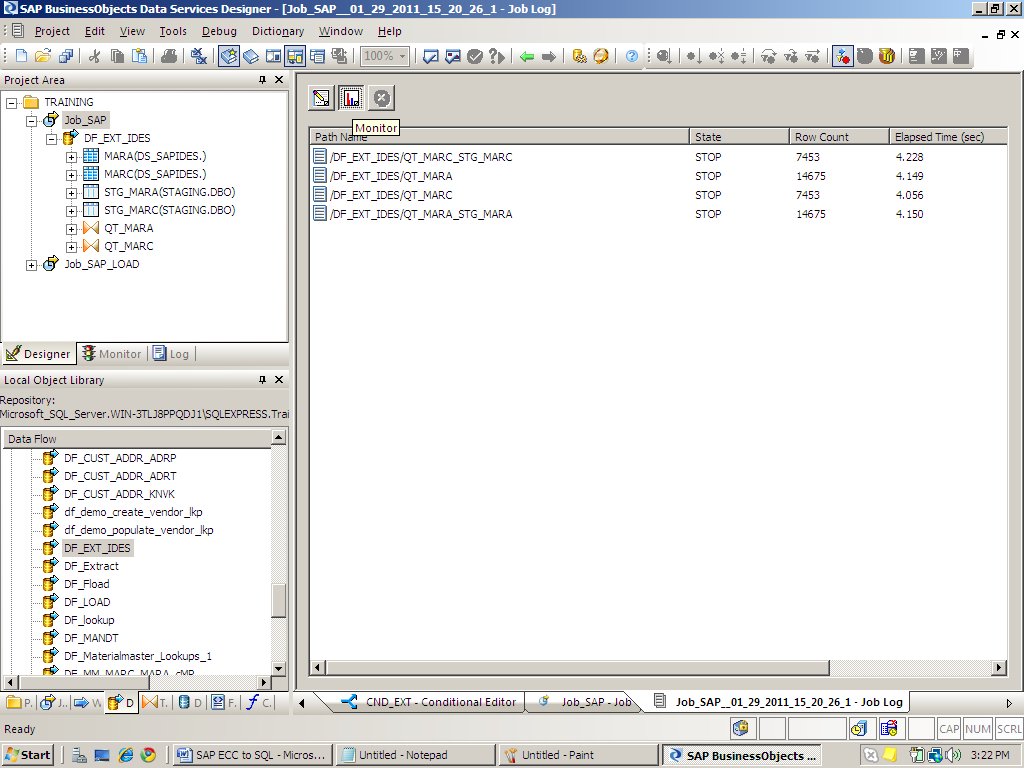The image size is (1024, 768).
Task: Toggle the Local Object Library icon
Action: (x=229, y=56)
